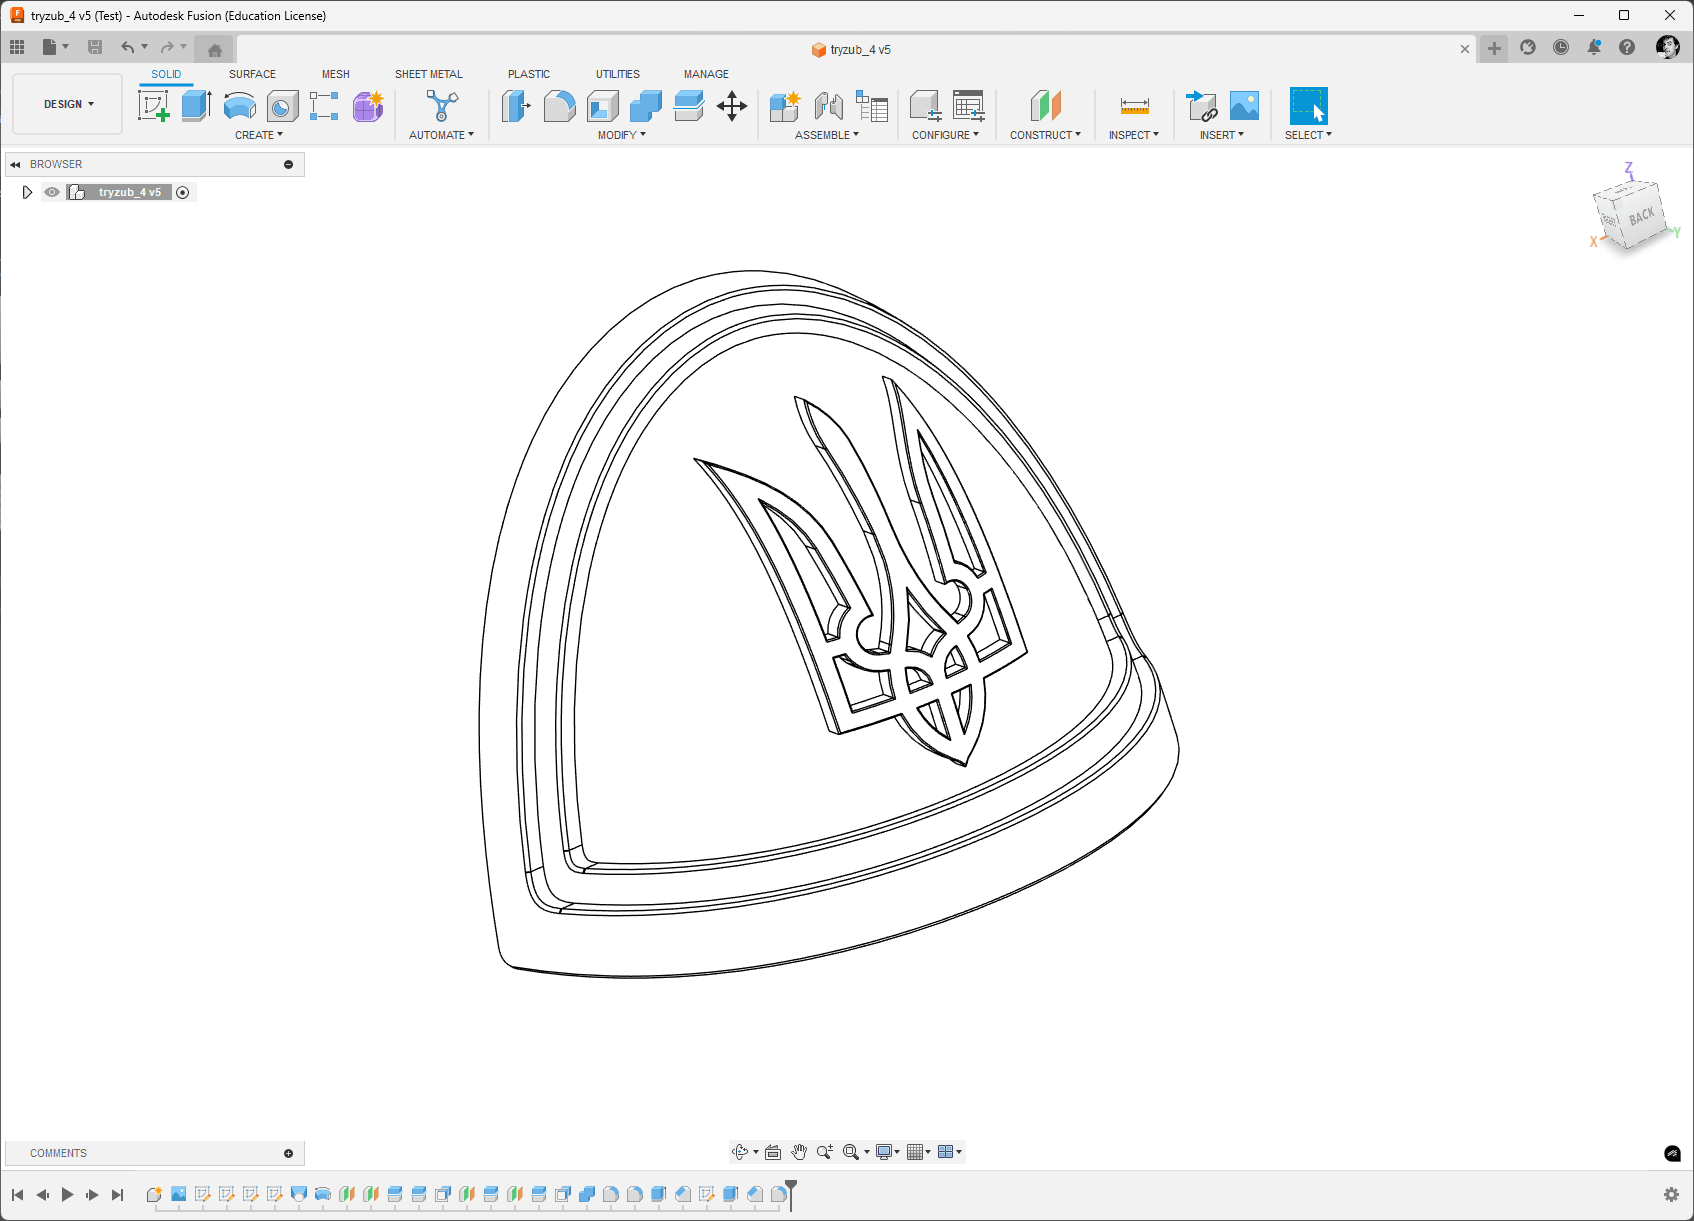Open the DESIGN workspace dropdown
1694x1221 pixels.
68,104
